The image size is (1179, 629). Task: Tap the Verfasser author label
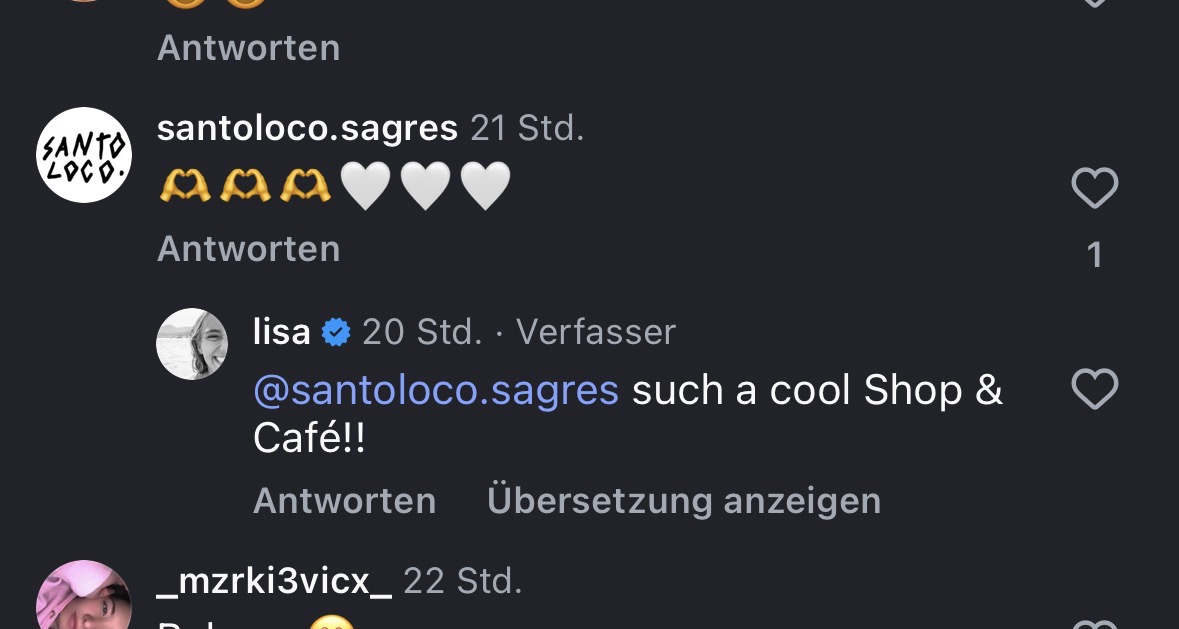tap(596, 332)
